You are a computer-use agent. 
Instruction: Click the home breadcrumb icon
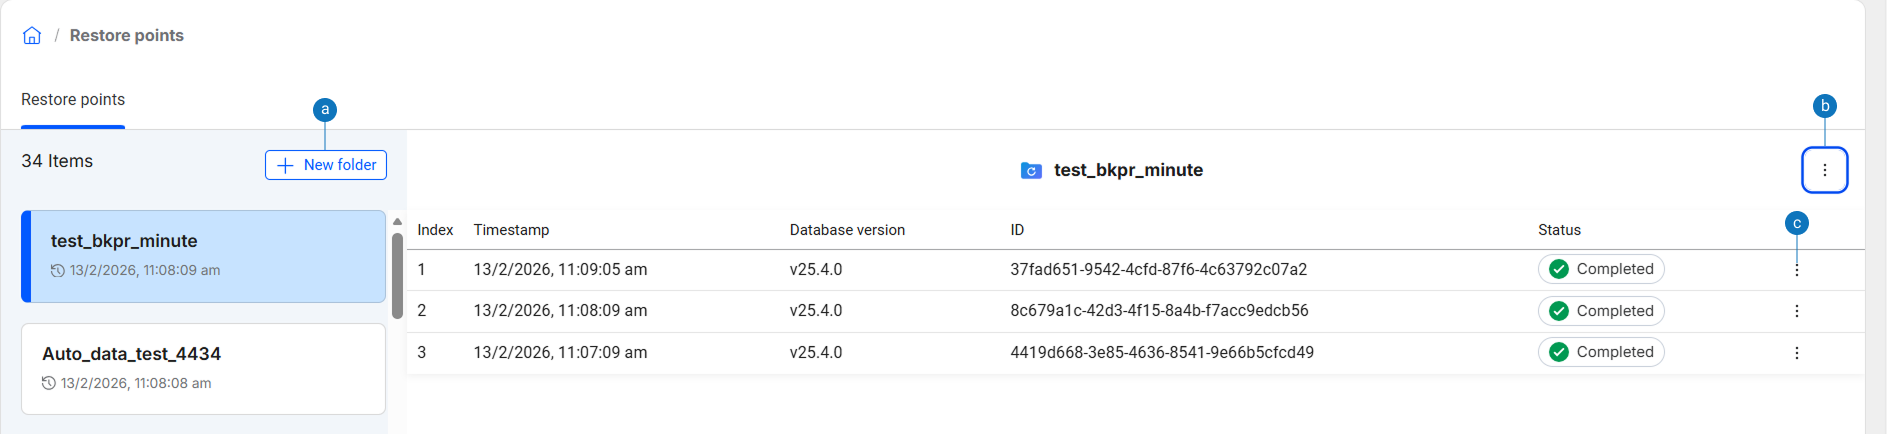click(x=32, y=36)
